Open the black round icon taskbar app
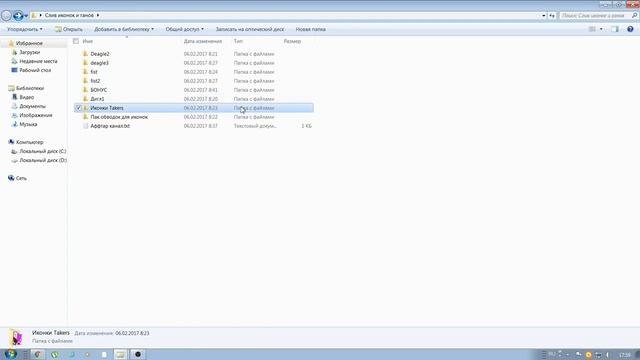The width and height of the screenshot is (640, 360). (x=138, y=354)
